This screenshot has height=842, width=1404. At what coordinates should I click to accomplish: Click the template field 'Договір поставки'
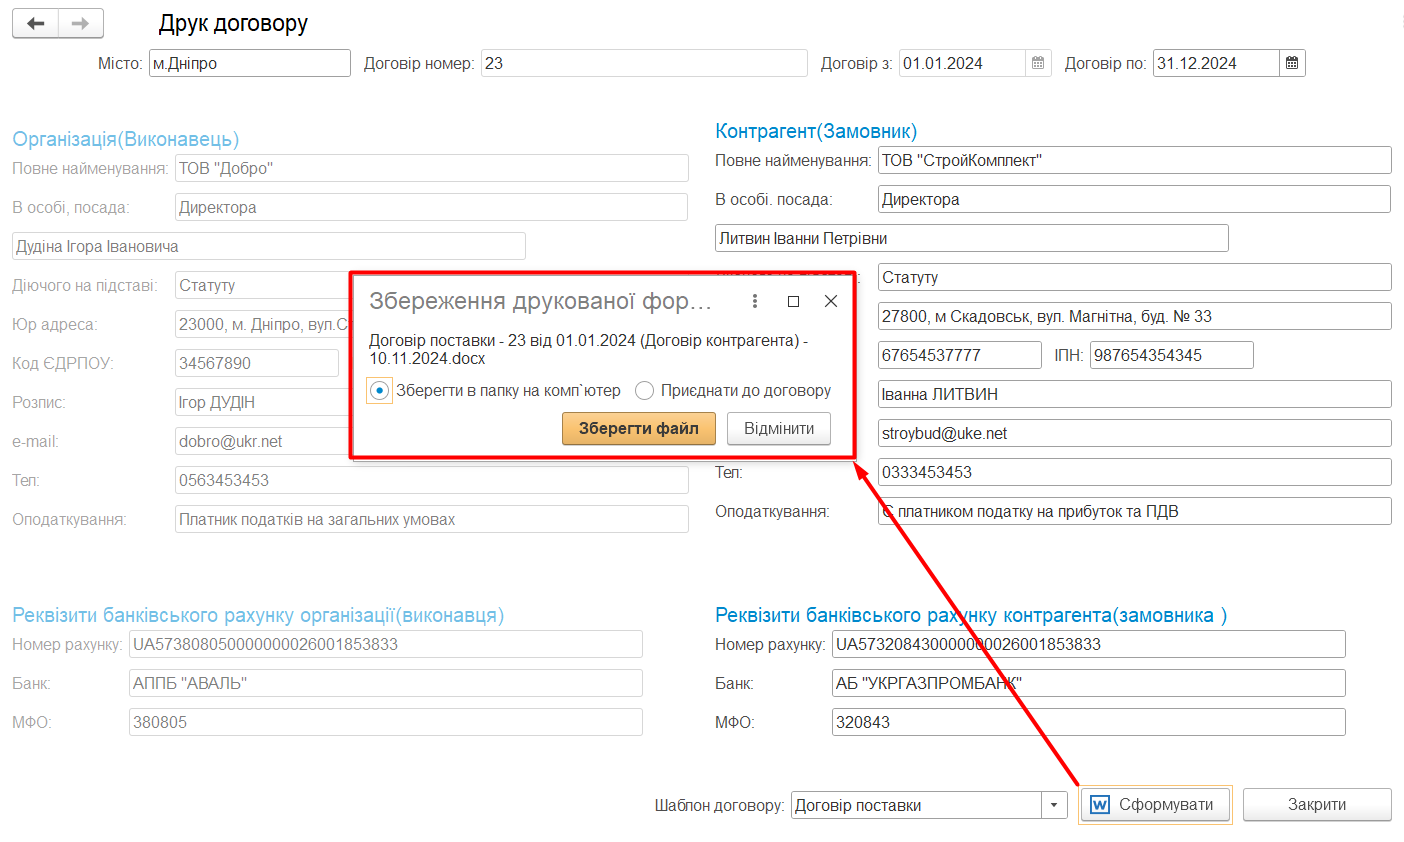pyautogui.click(x=916, y=805)
